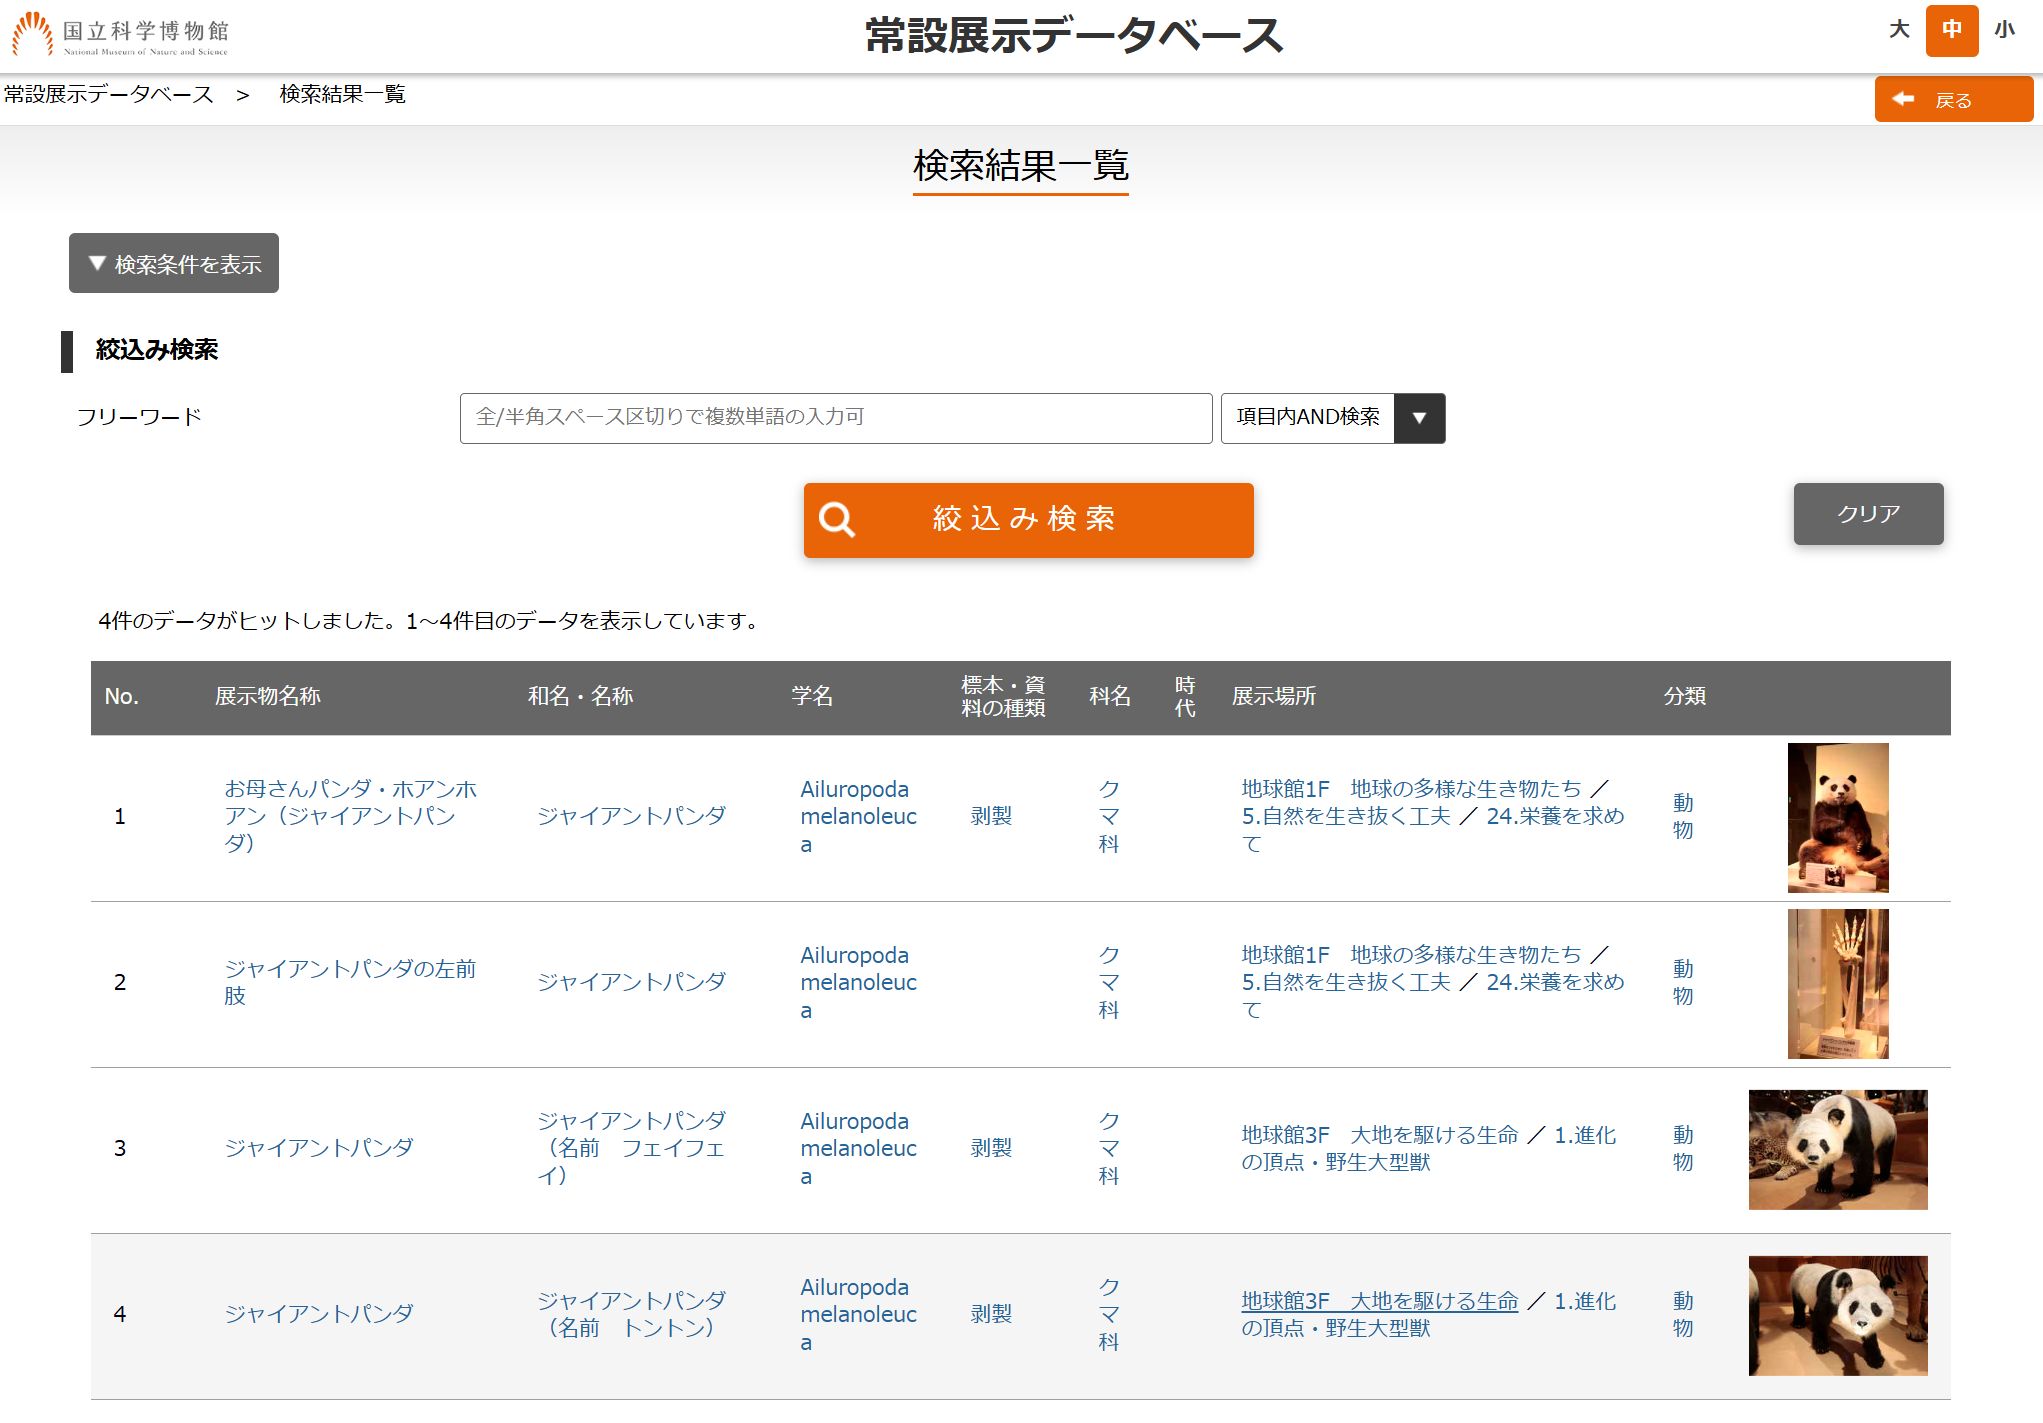The width and height of the screenshot is (2043, 1423).
Task: Click the 展示物名称 column header
Action: pos(267,697)
